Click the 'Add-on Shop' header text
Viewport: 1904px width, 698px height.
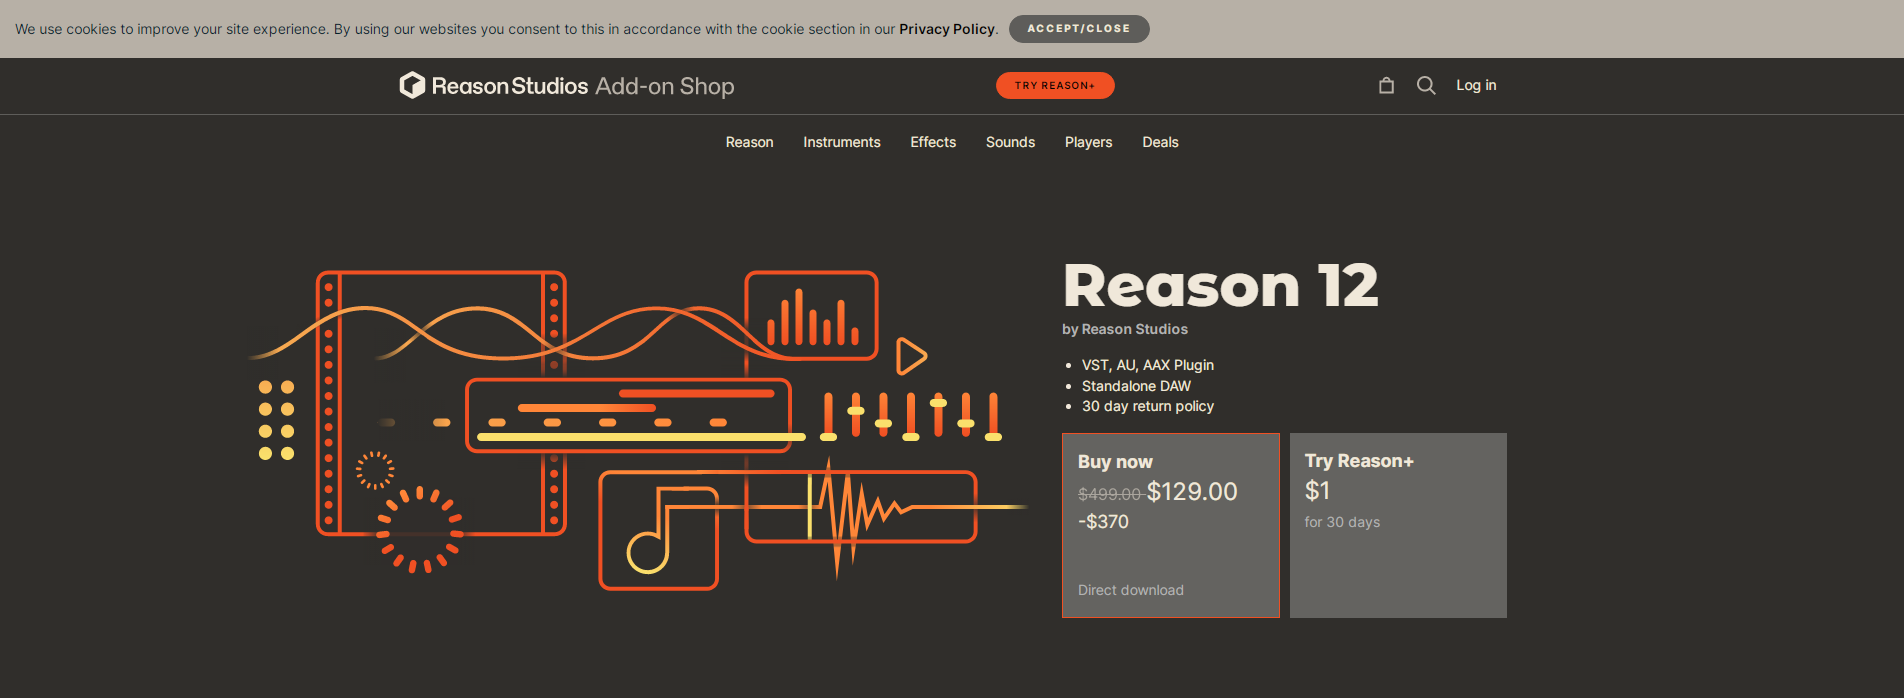tap(665, 86)
